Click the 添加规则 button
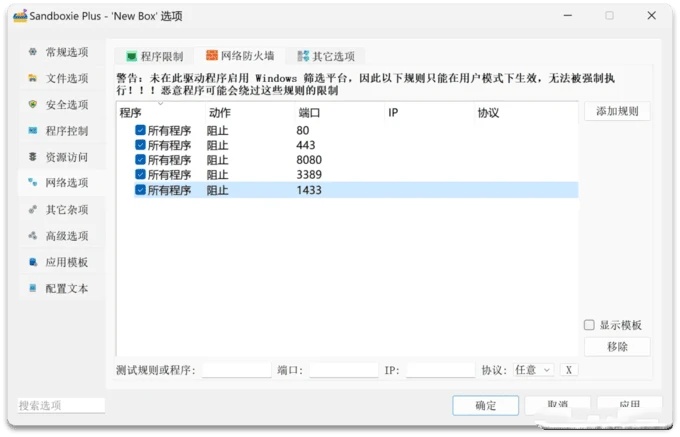This screenshot has width=680, height=437. pyautogui.click(x=617, y=111)
